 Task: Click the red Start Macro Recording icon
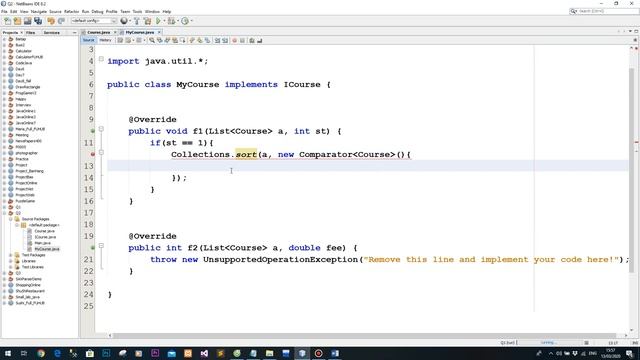(235, 40)
